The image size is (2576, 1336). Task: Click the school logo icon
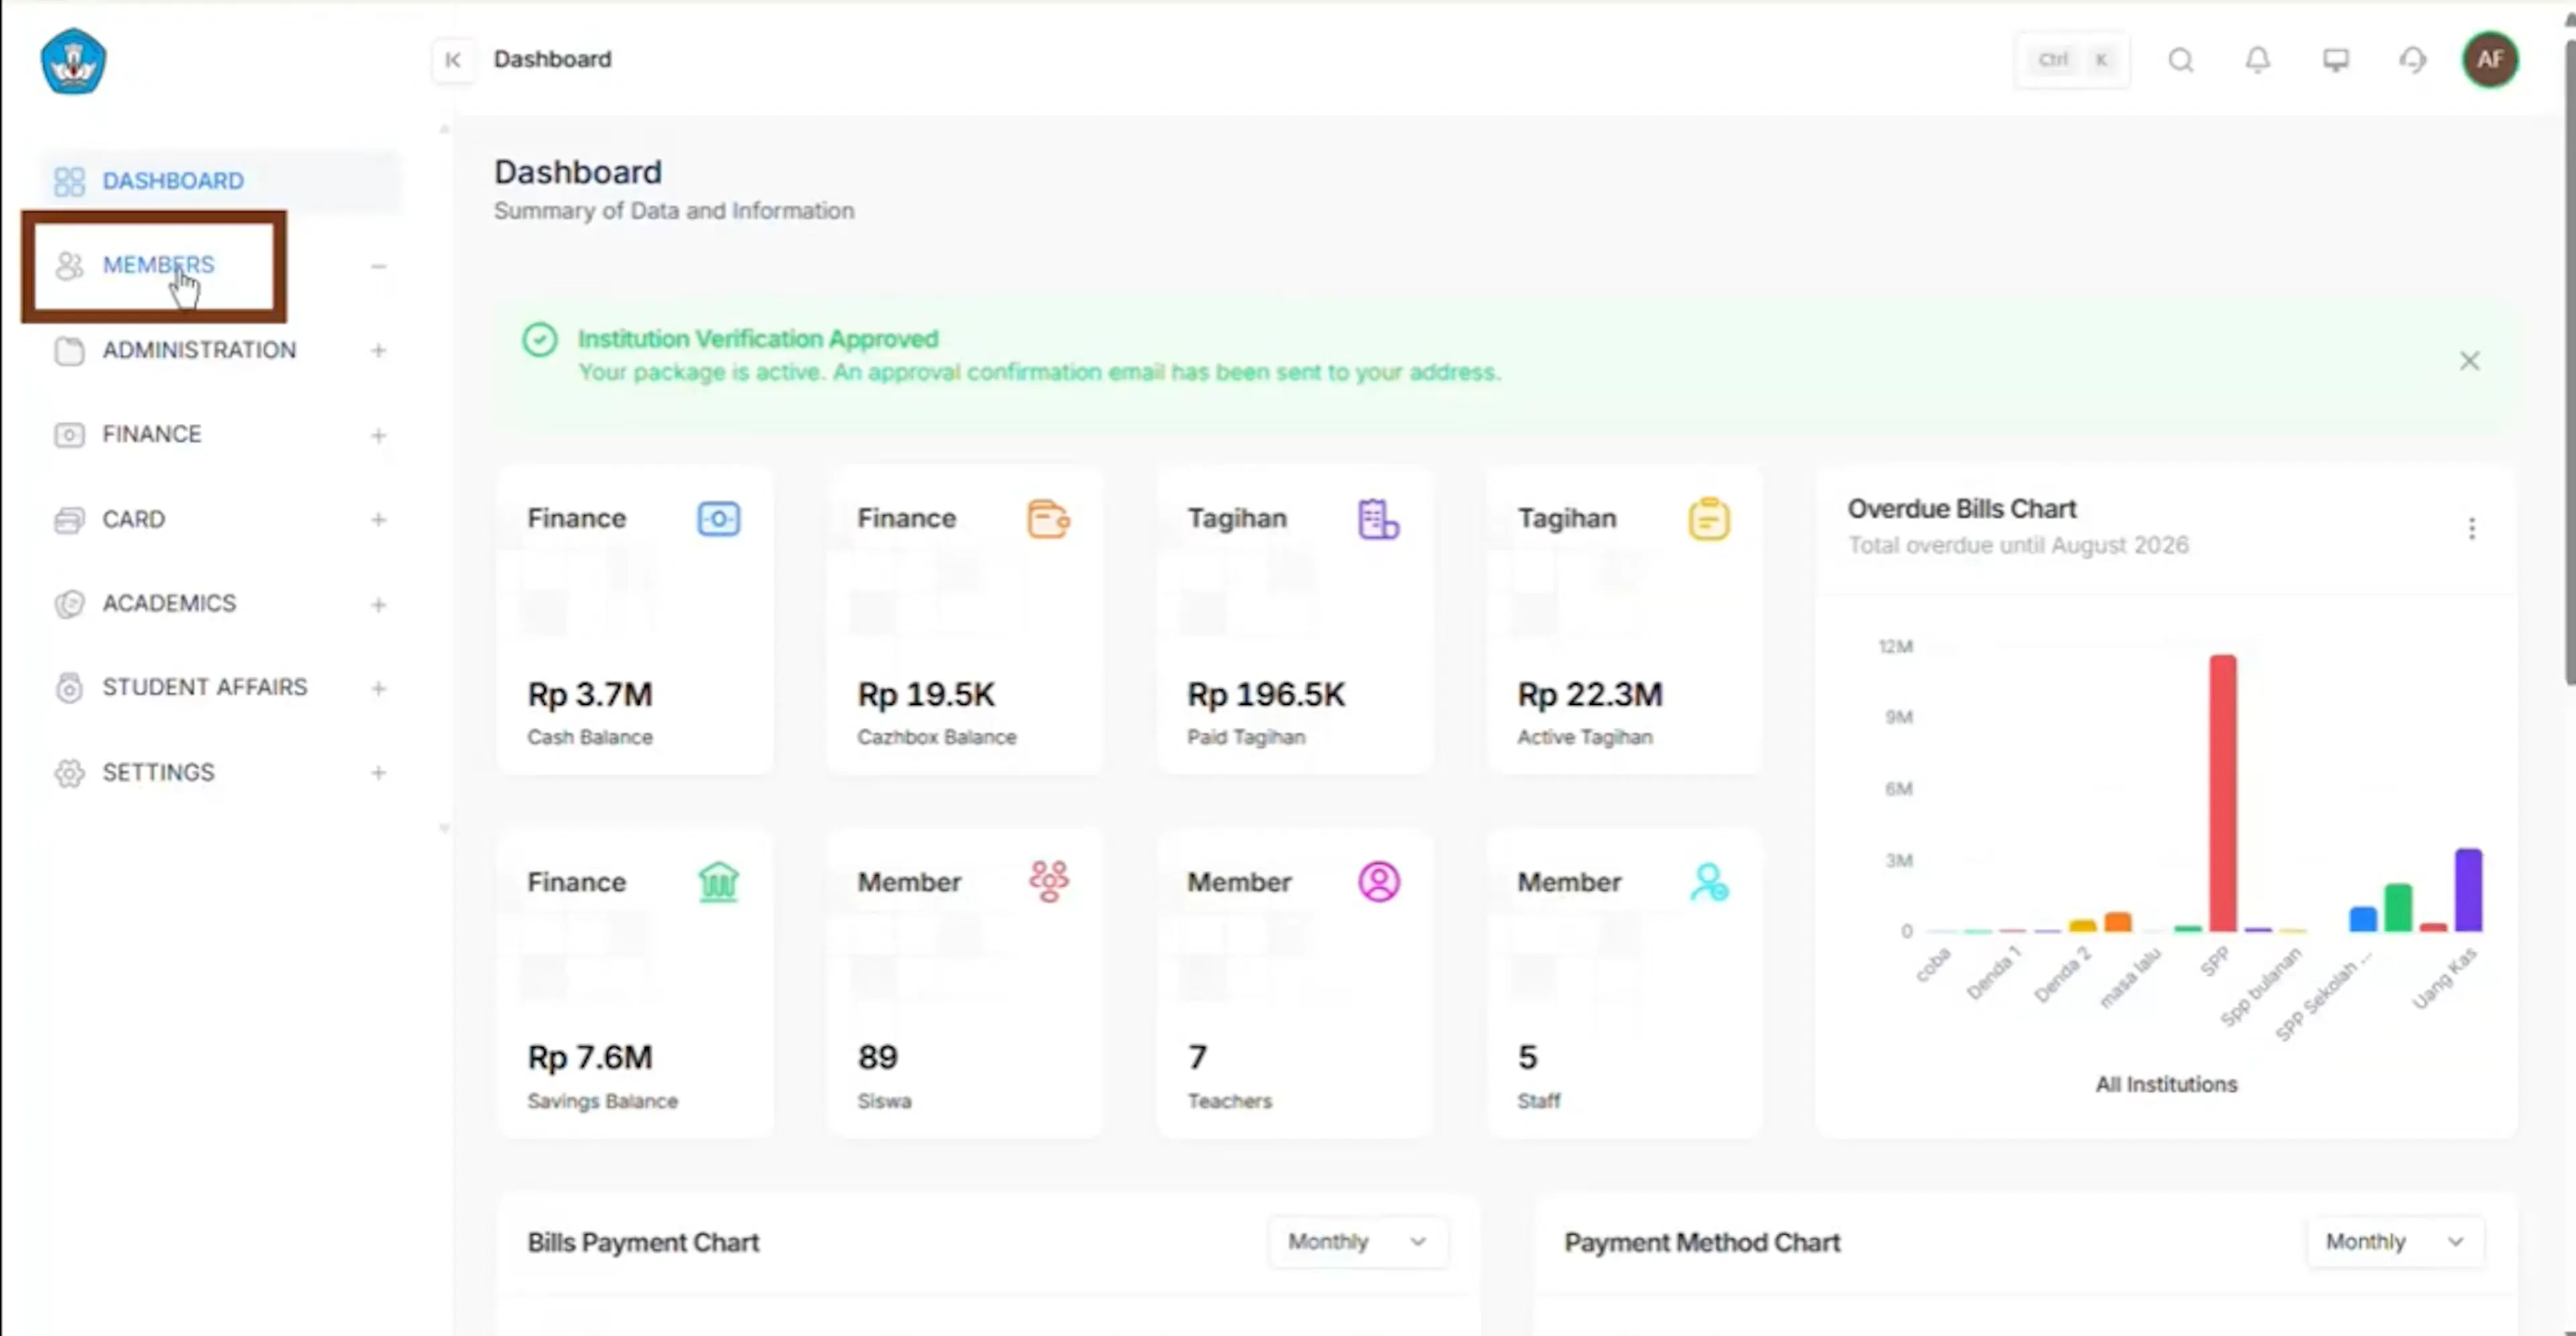click(x=73, y=61)
